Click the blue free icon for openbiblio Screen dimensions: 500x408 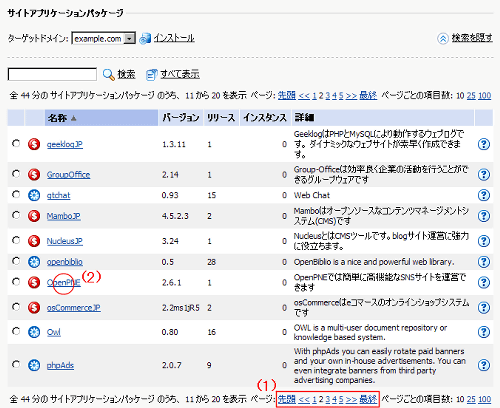click(x=34, y=262)
